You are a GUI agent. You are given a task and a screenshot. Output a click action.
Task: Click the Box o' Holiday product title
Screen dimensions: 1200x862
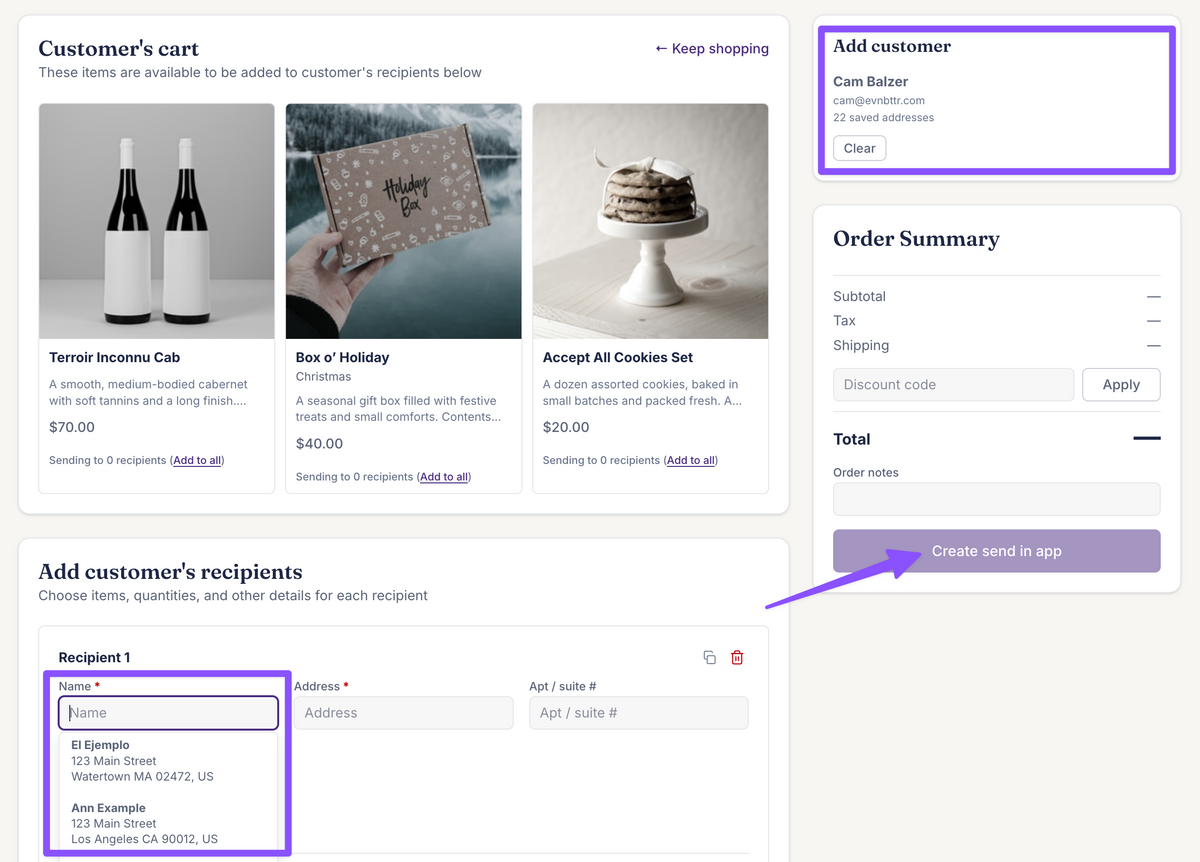(342, 357)
